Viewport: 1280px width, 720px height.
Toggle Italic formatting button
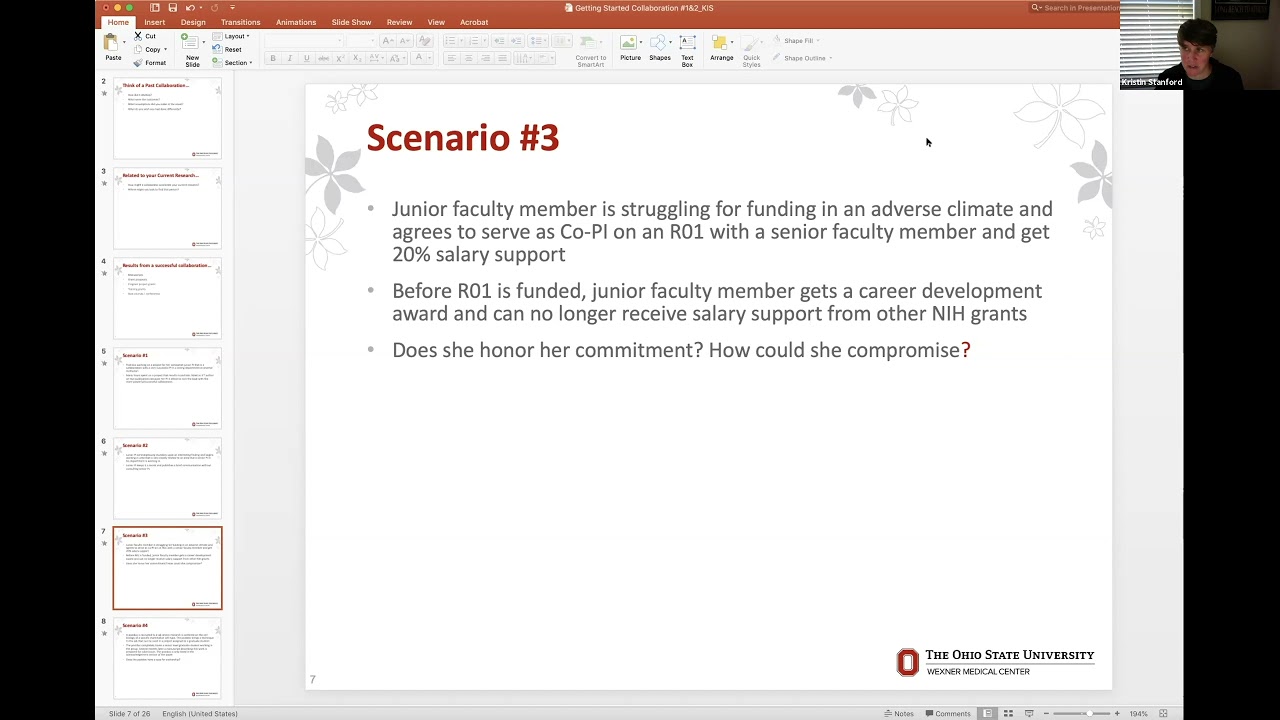click(289, 58)
